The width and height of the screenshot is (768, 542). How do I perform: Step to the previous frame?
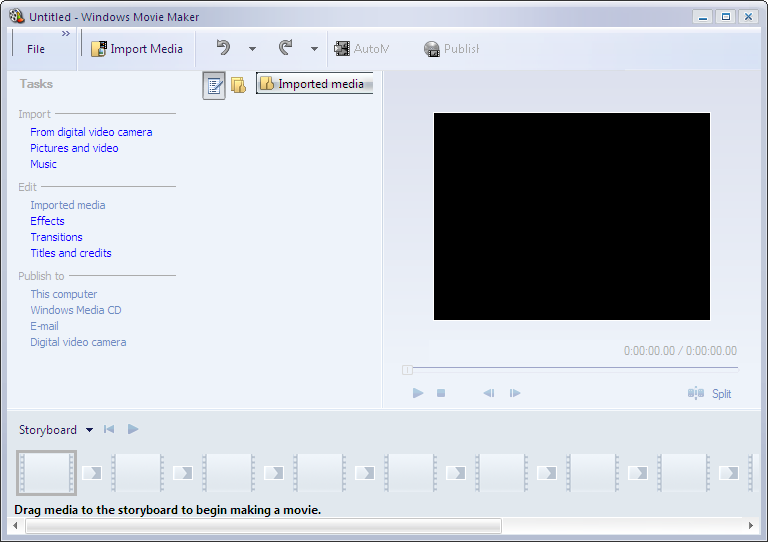tap(489, 393)
